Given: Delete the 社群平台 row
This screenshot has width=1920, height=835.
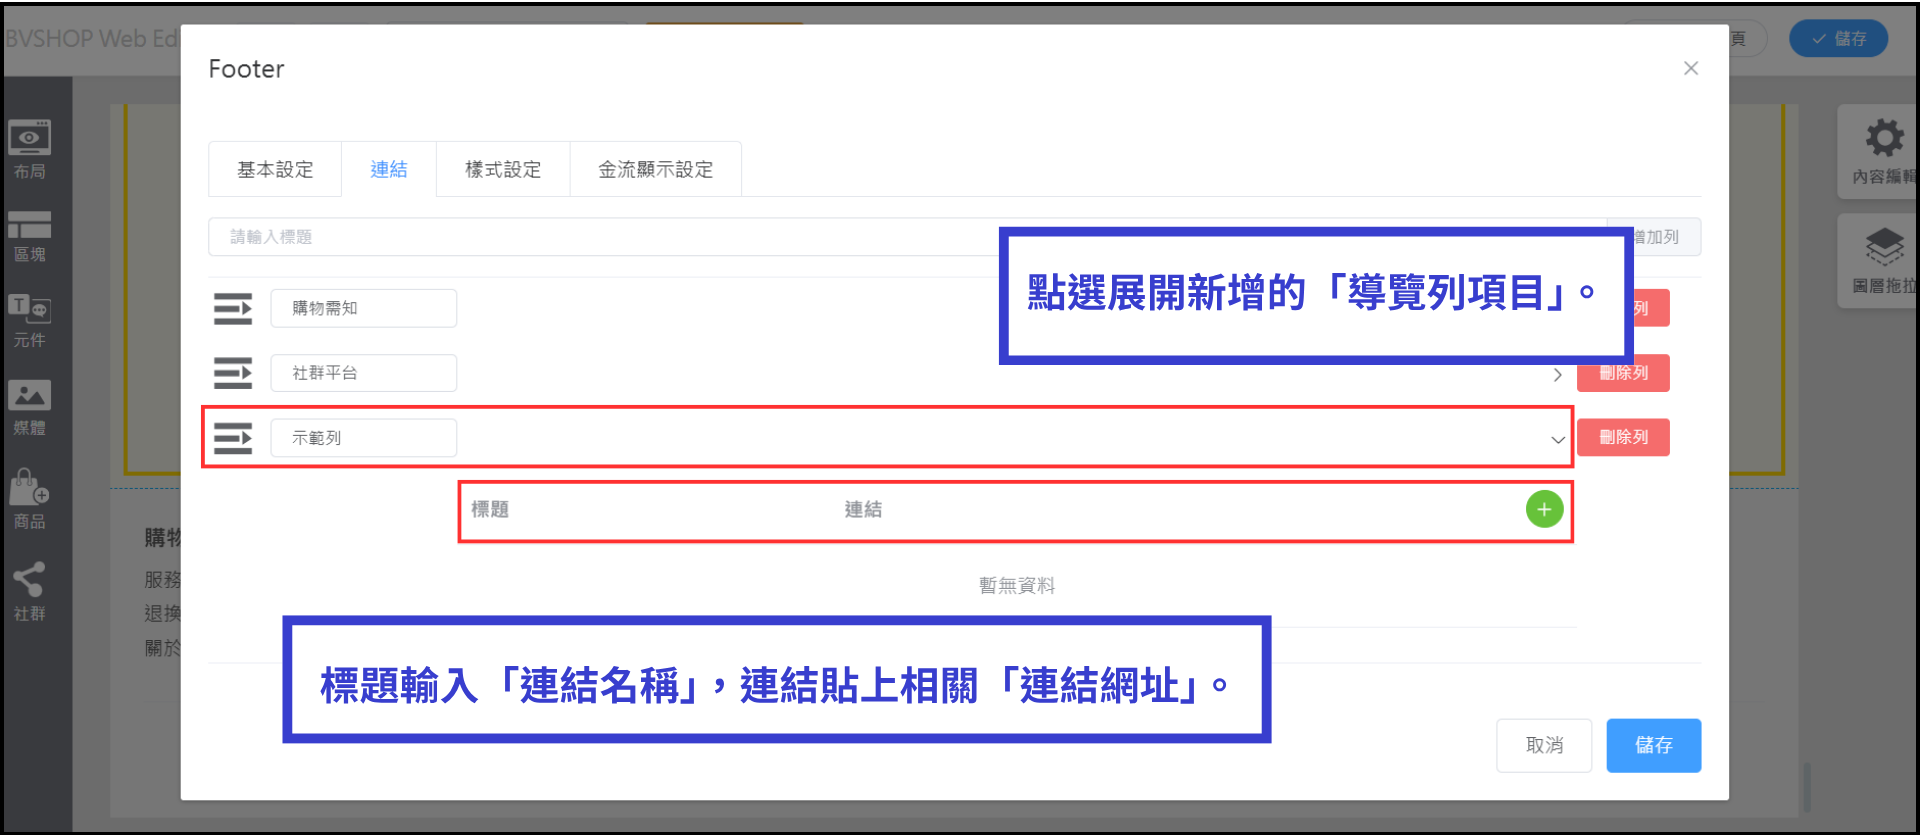Looking at the screenshot, I should pos(1623,373).
